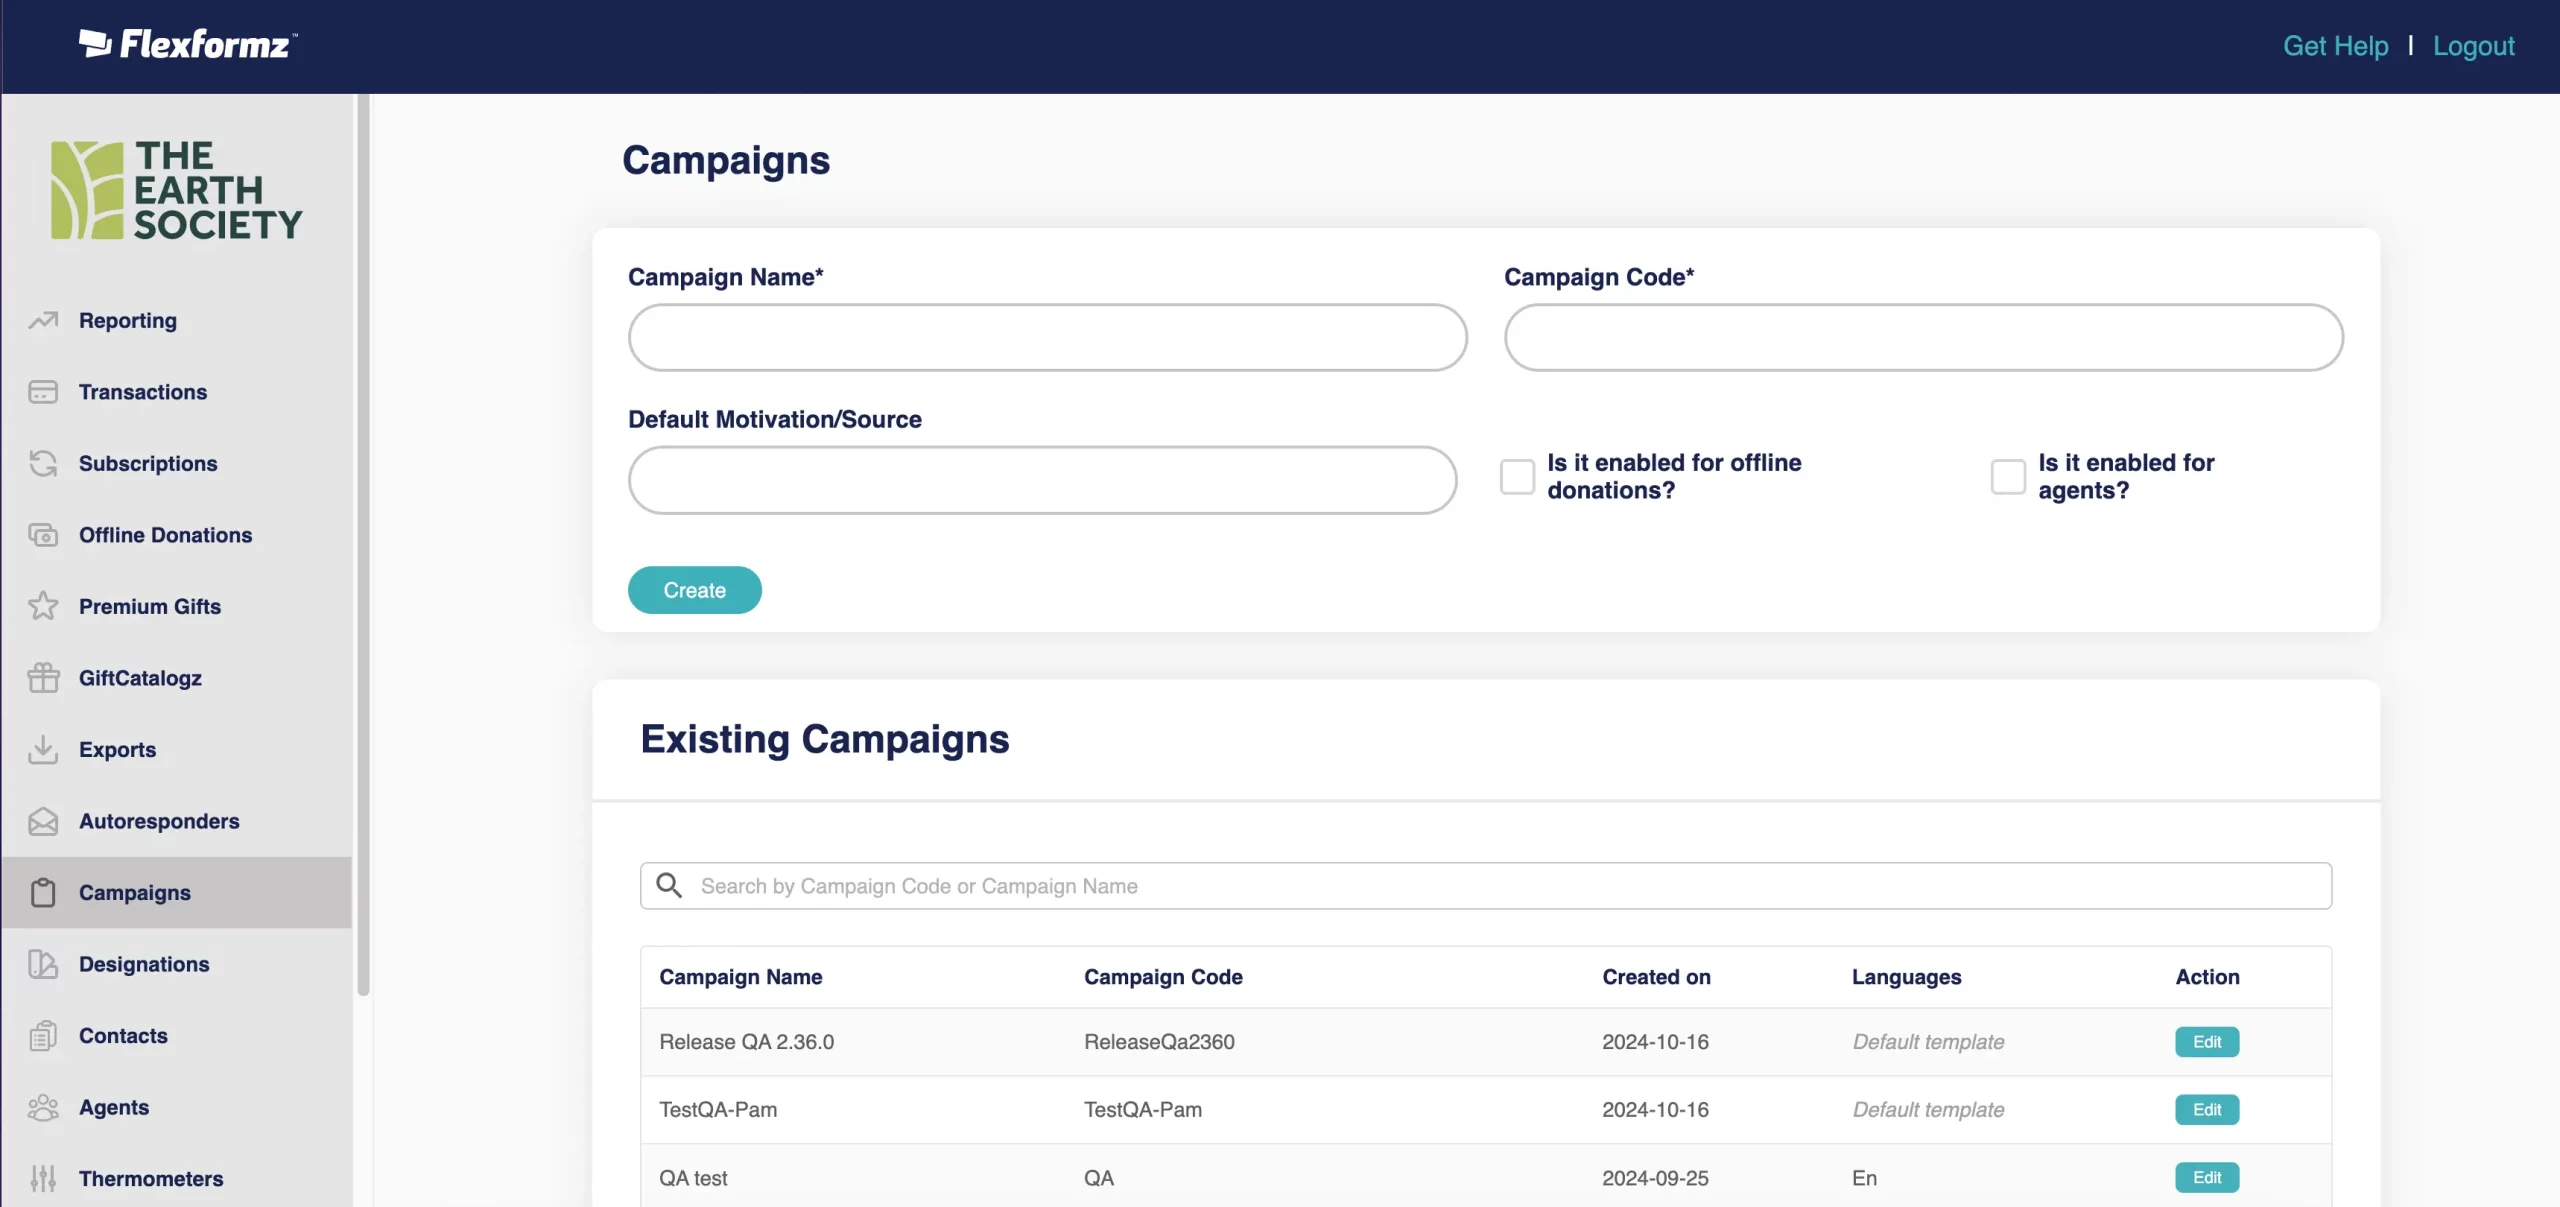Screen dimensions: 2560x1207
Task: Click the Premium Gifts star icon
Action: (43, 606)
